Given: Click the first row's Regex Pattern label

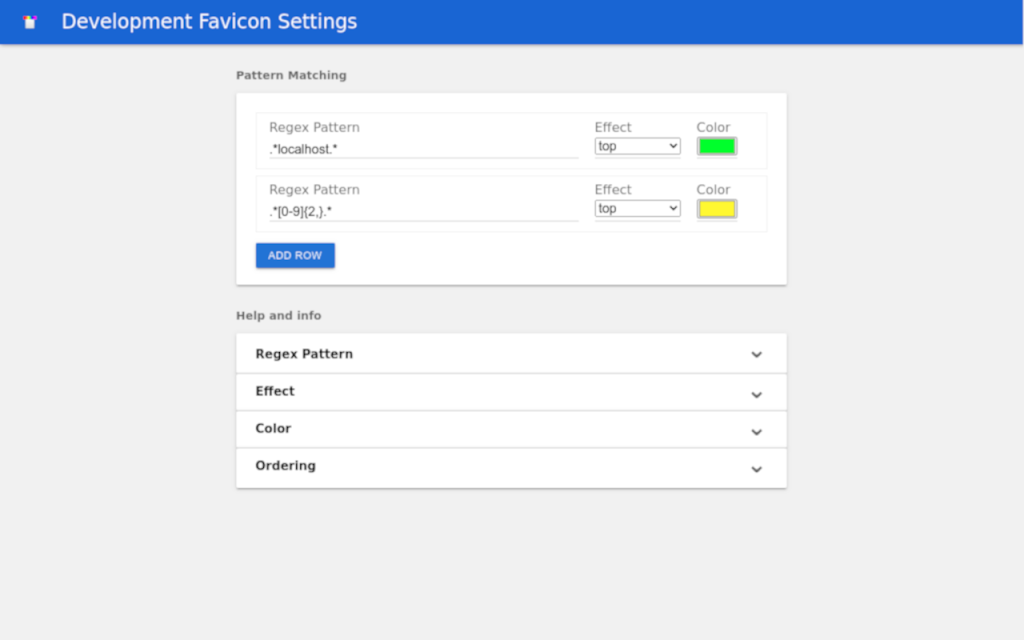Looking at the screenshot, I should click(x=314, y=127).
